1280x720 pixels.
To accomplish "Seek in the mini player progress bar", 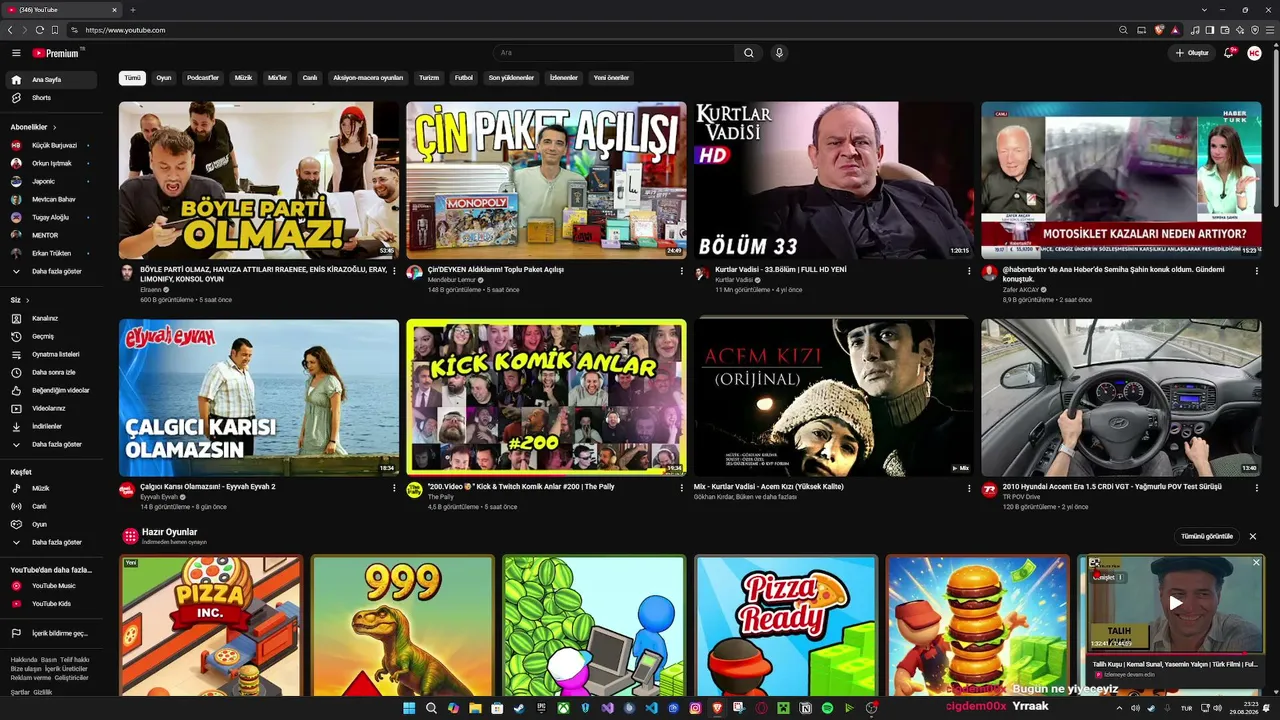I will 1175,653.
